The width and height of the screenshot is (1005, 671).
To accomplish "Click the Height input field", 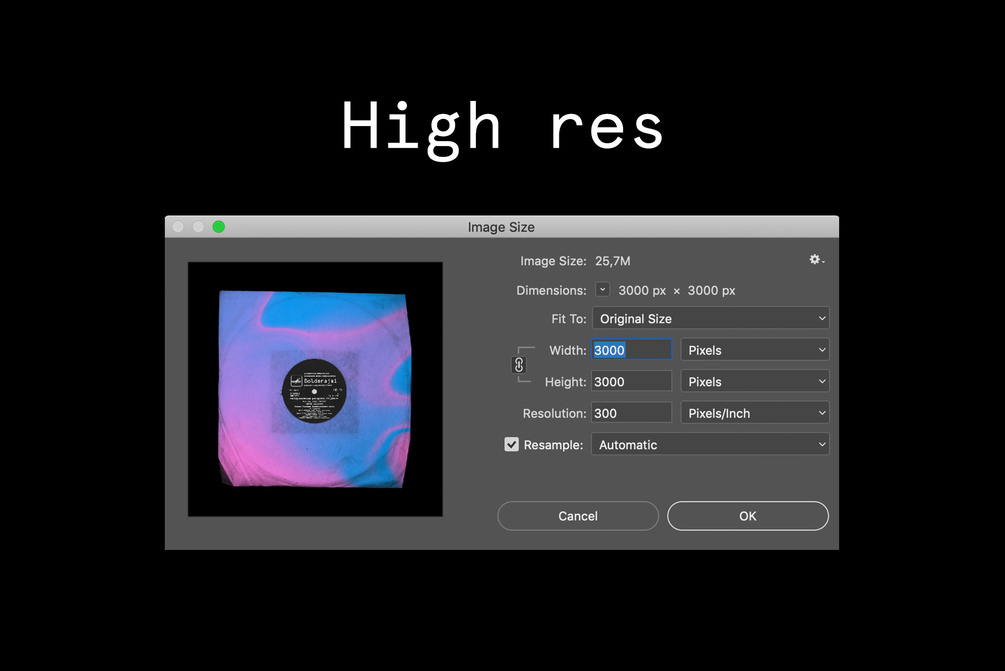I will pyautogui.click(x=631, y=381).
